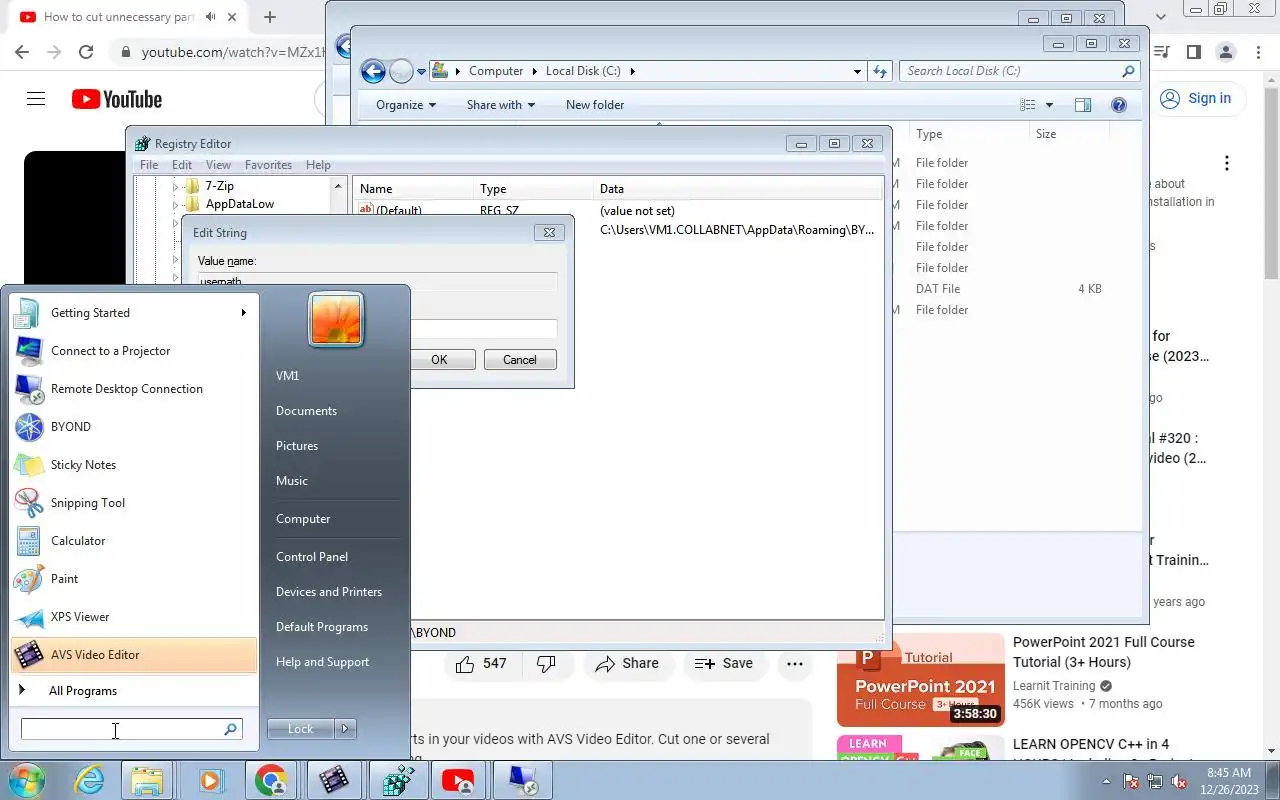Image resolution: width=1280 pixels, height=800 pixels.
Task: Click Chrome new tab plus button
Action: click(270, 17)
